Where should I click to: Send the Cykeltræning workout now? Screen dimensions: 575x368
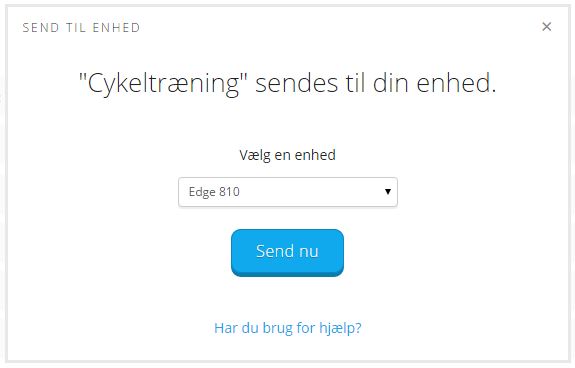coord(288,253)
